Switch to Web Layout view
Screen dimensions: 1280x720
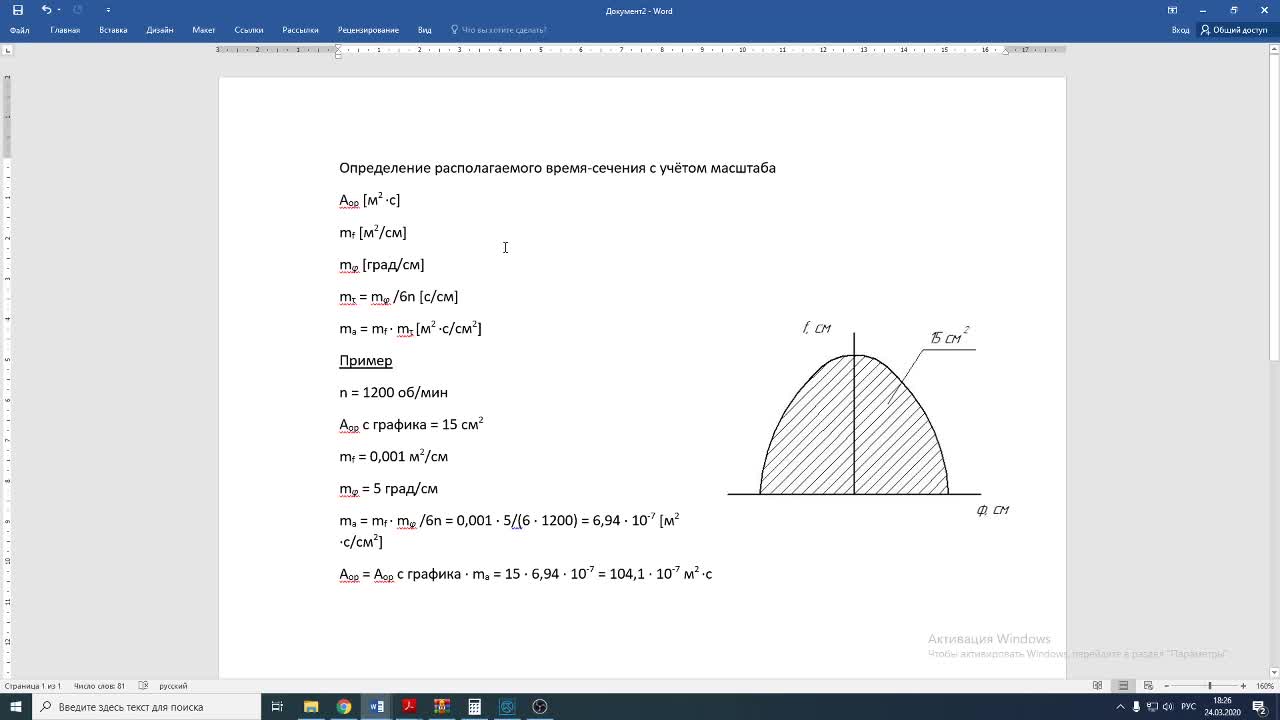click(1148, 686)
